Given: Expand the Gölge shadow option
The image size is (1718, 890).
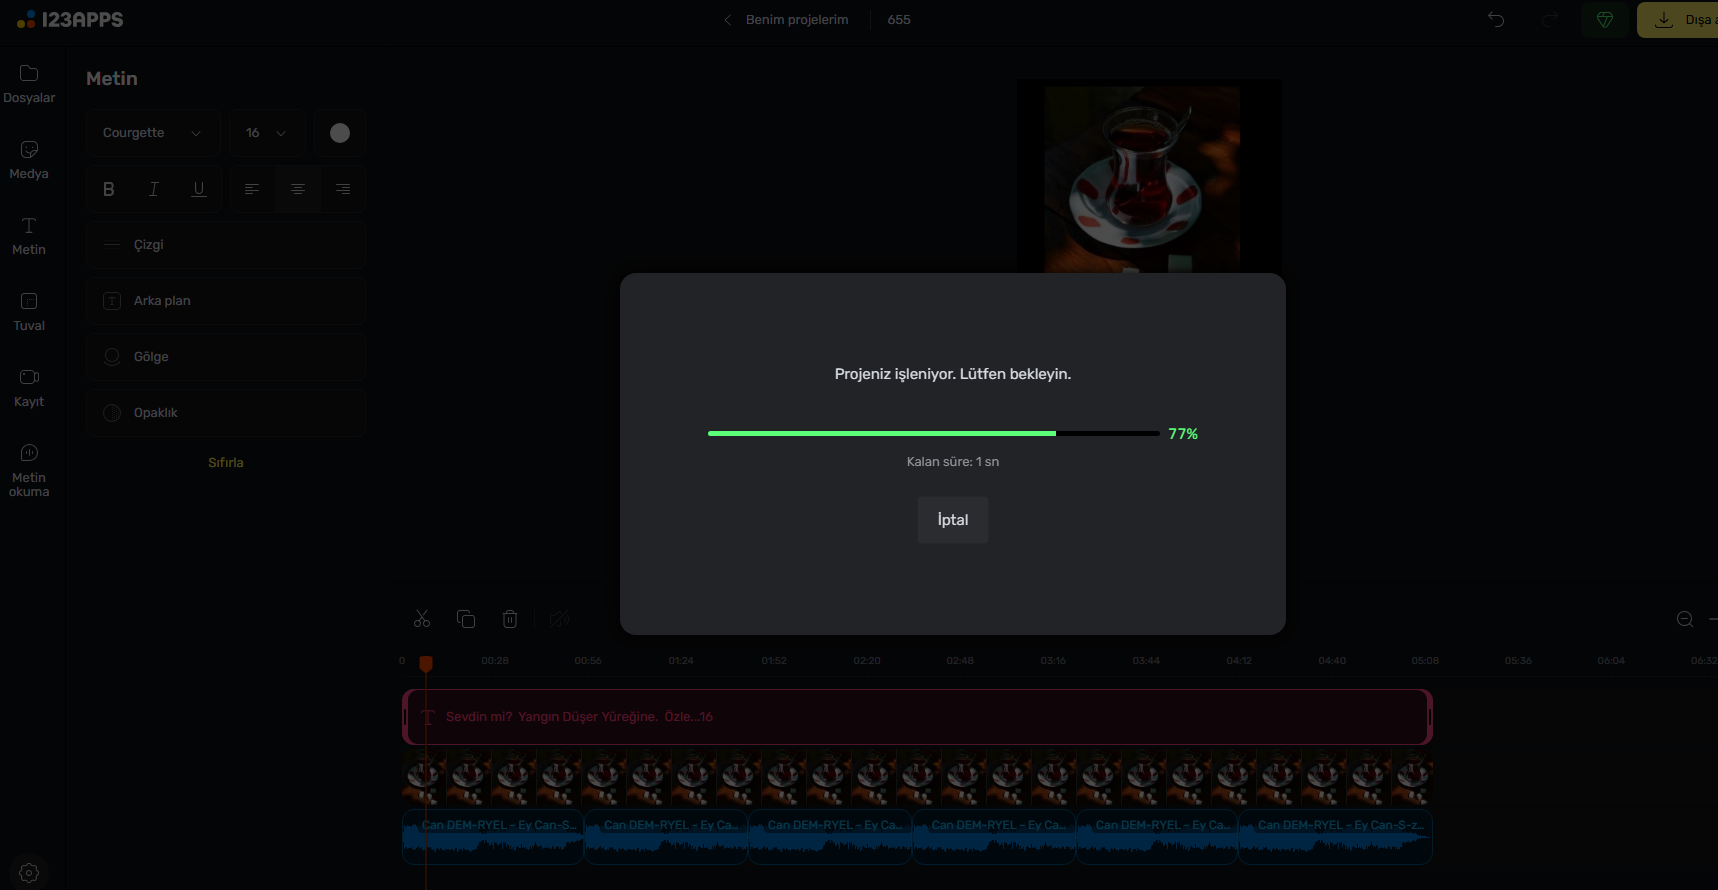Looking at the screenshot, I should tap(225, 357).
